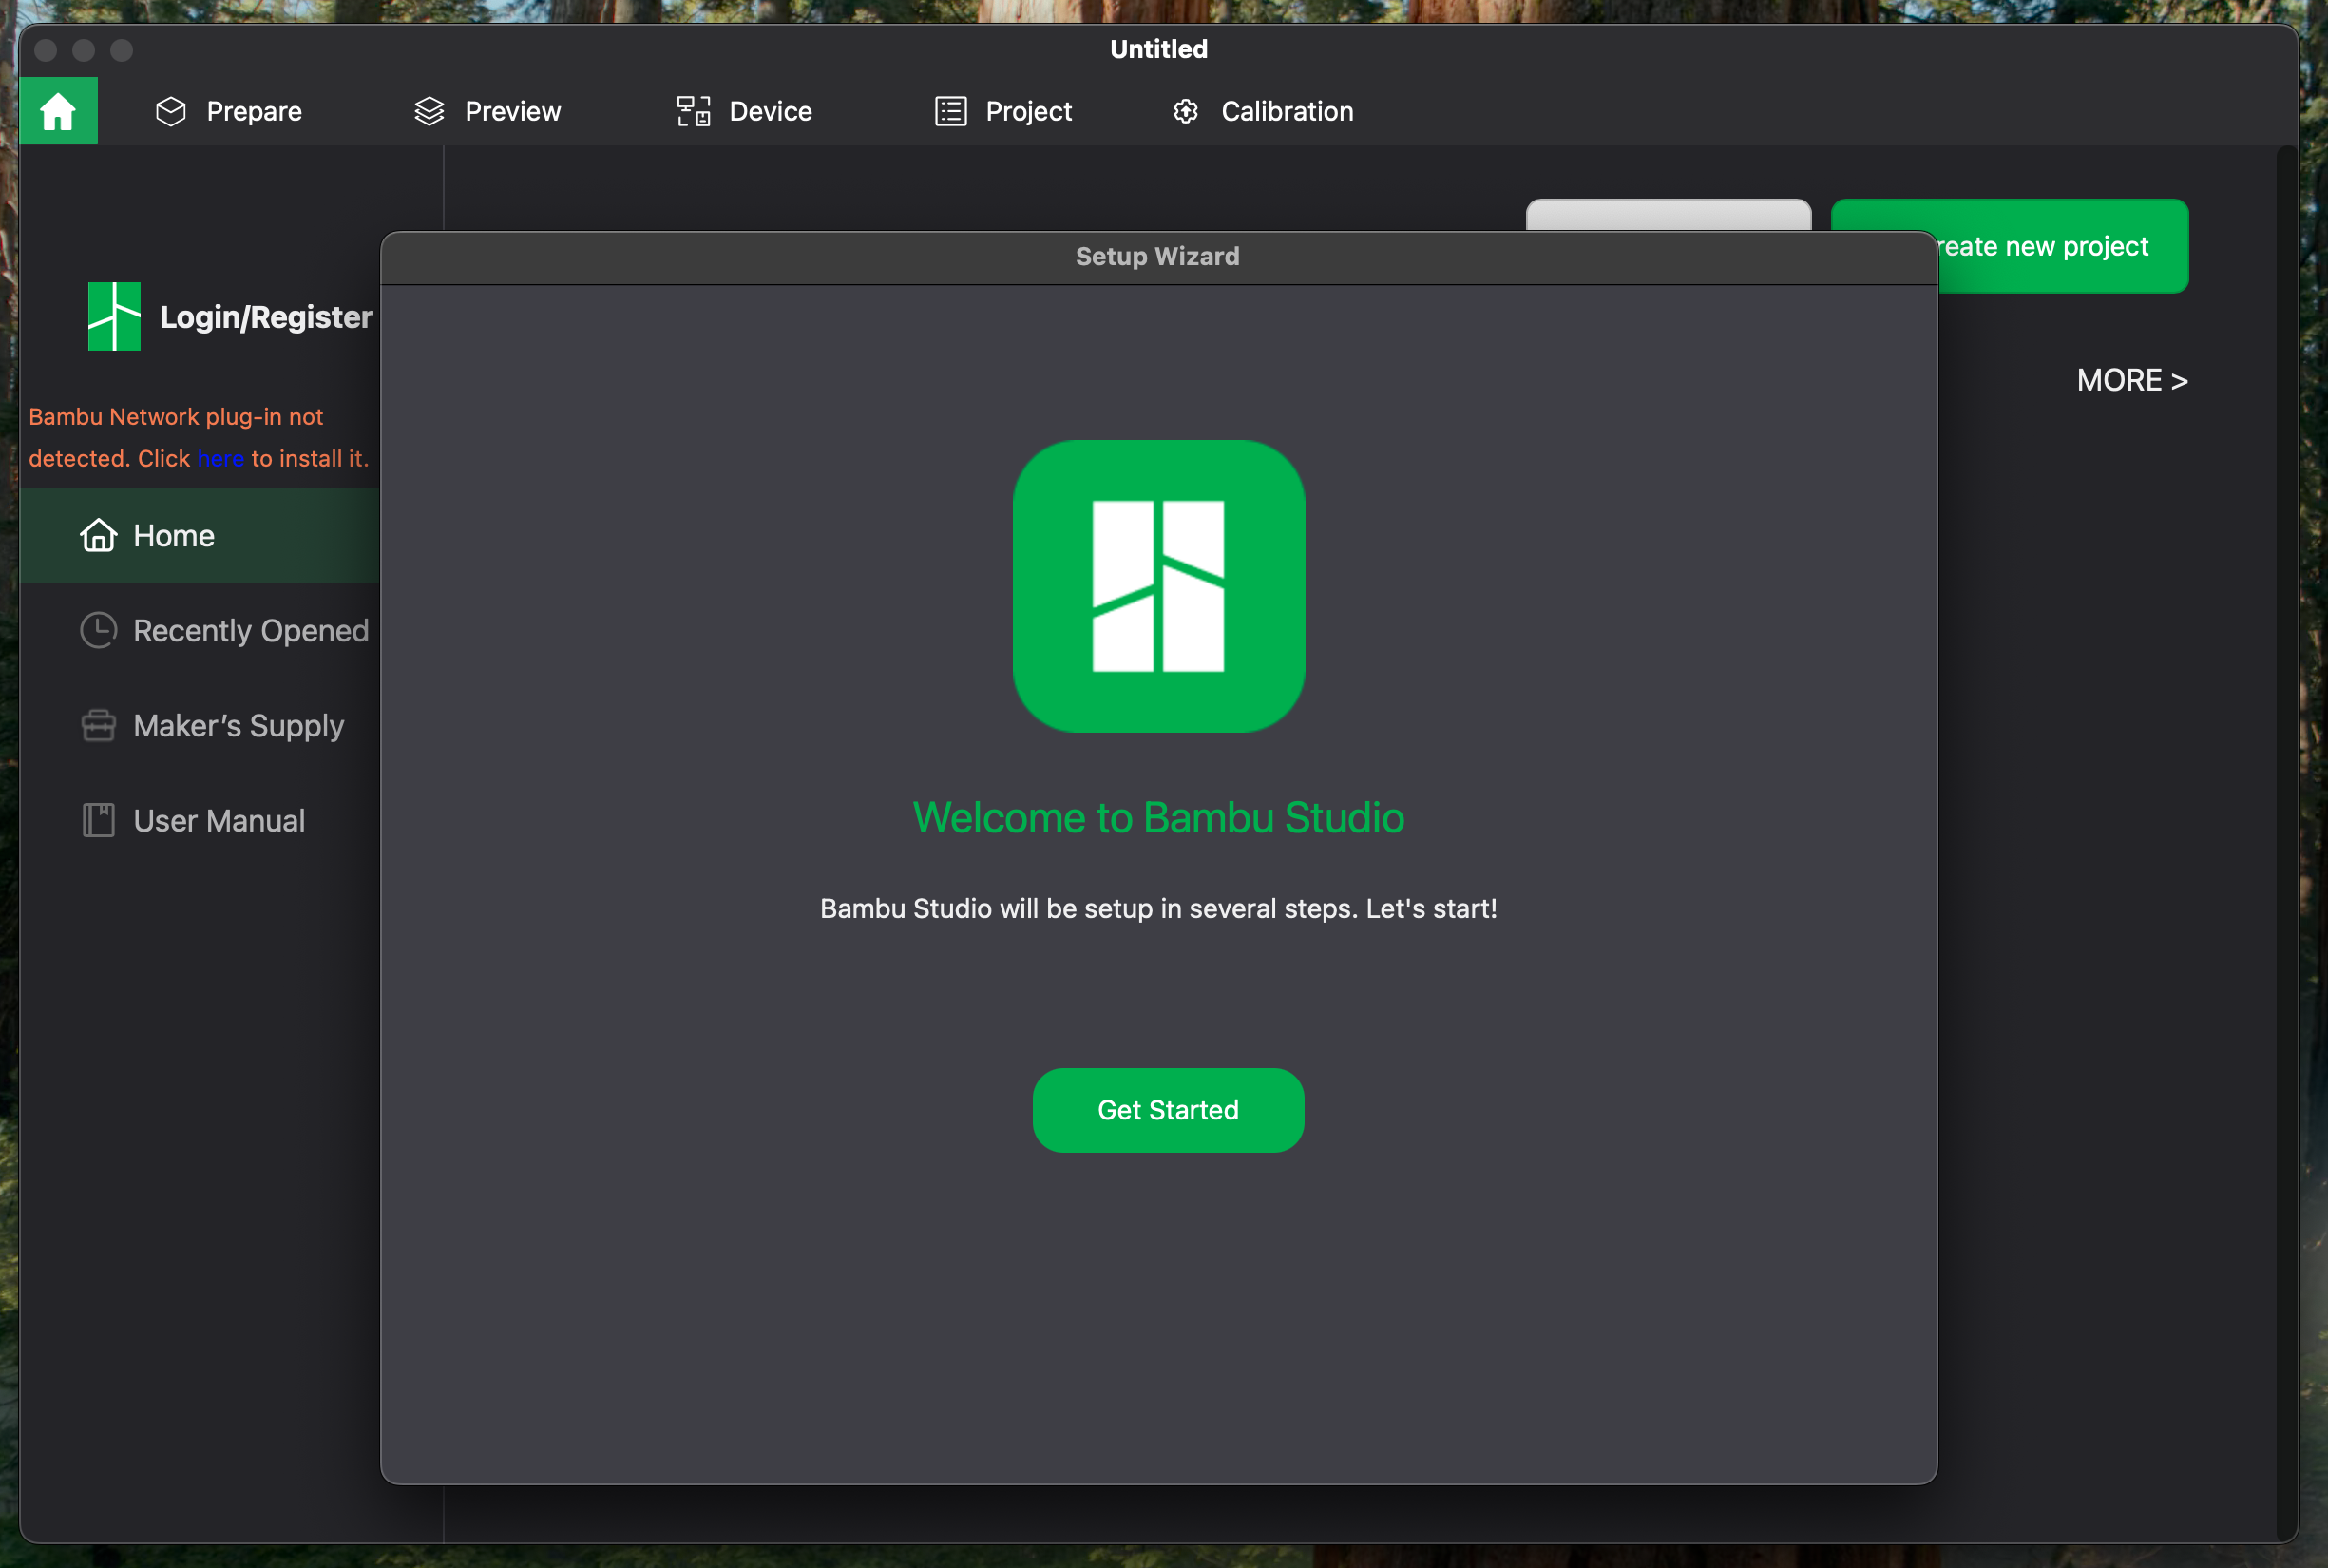This screenshot has height=1568, width=2328.
Task: Click the large Bambu Studio logo
Action: tap(1158, 586)
